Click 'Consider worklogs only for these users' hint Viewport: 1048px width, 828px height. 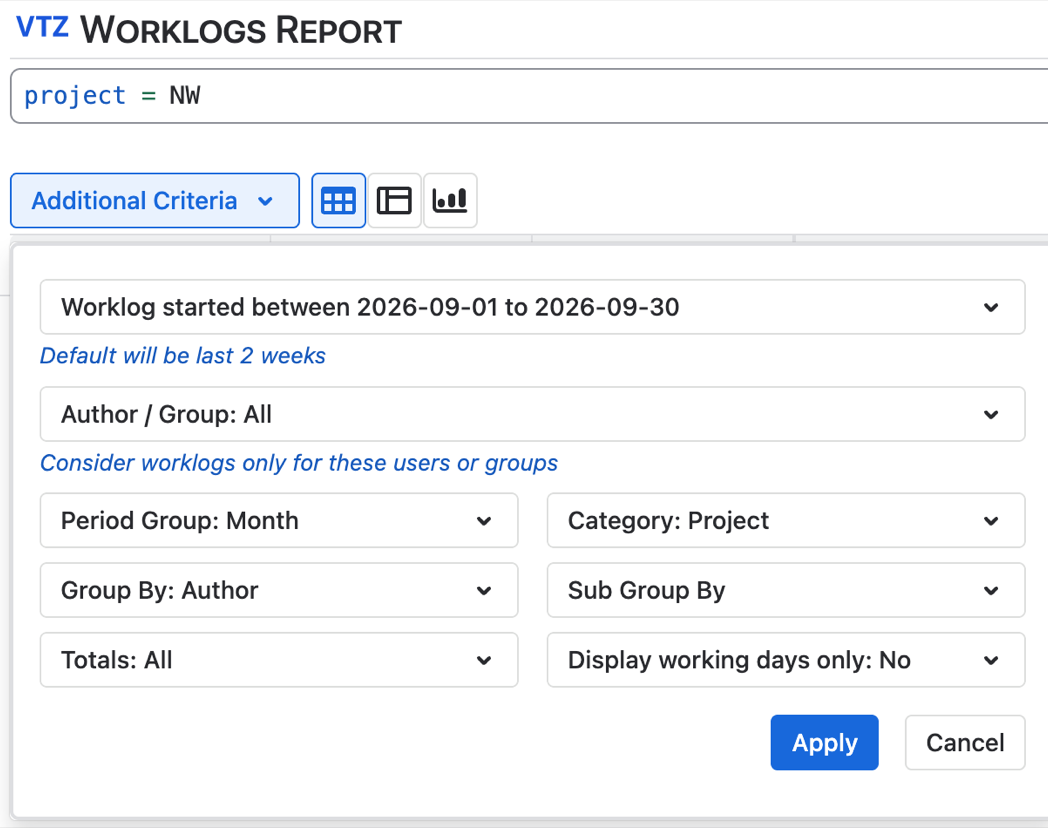point(299,462)
